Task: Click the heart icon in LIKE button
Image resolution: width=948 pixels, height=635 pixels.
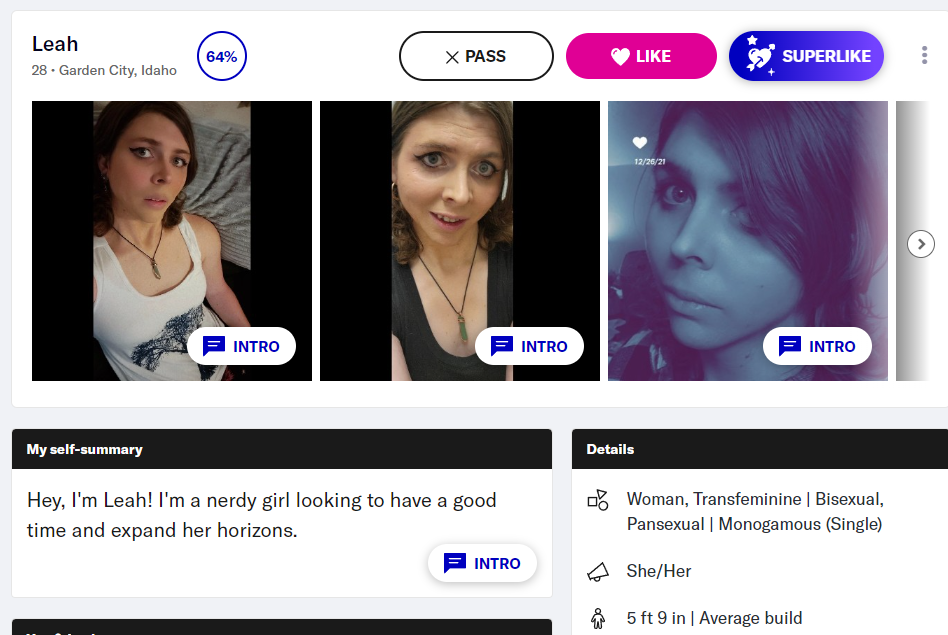Action: click(620, 56)
